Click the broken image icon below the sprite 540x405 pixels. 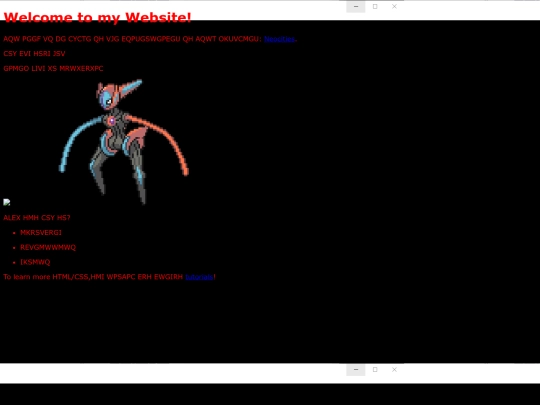pos(7,202)
